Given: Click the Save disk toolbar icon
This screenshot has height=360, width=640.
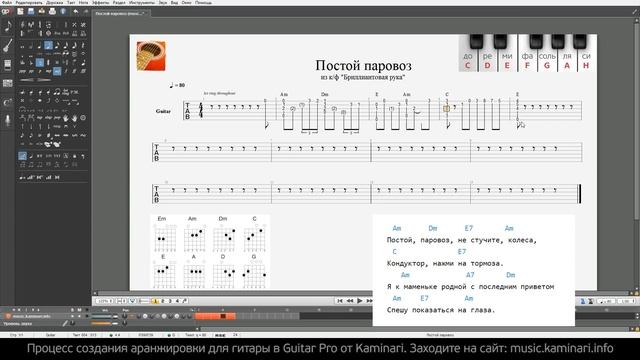Looking at the screenshot, I should tap(31, 11).
